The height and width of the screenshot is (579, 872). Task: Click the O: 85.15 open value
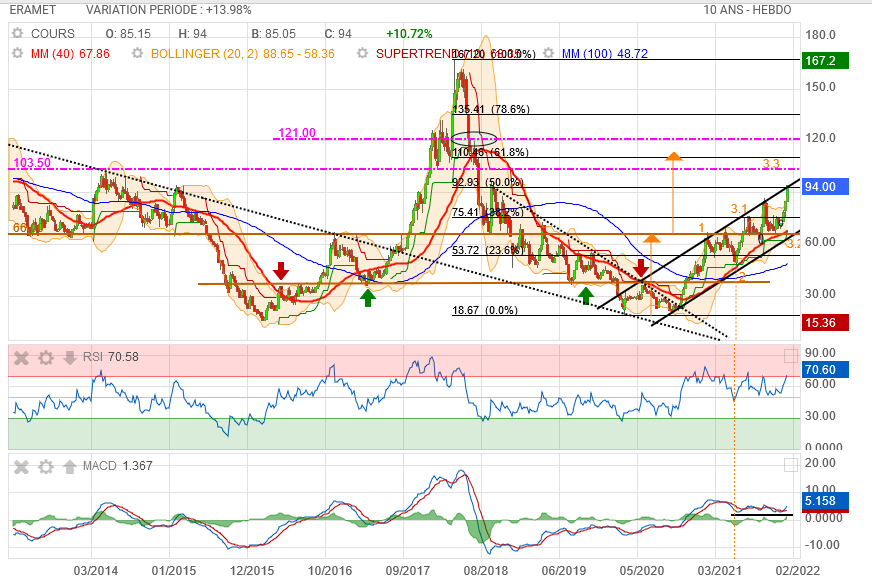(x=128, y=34)
